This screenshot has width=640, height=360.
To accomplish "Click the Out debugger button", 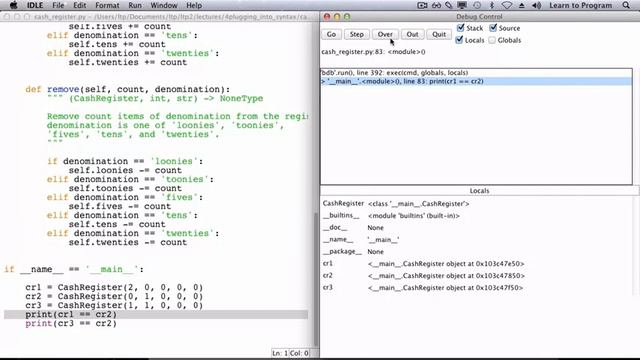I will click(412, 34).
